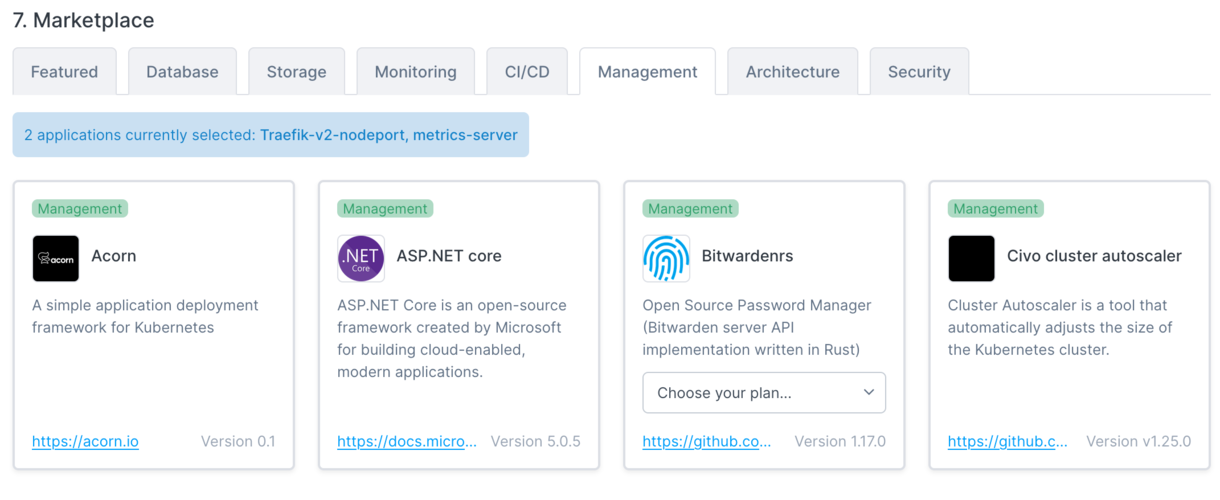Screen dimensions: 1220x500
Task: Click the ASP.NET Core purple logo
Action: [x=361, y=259]
